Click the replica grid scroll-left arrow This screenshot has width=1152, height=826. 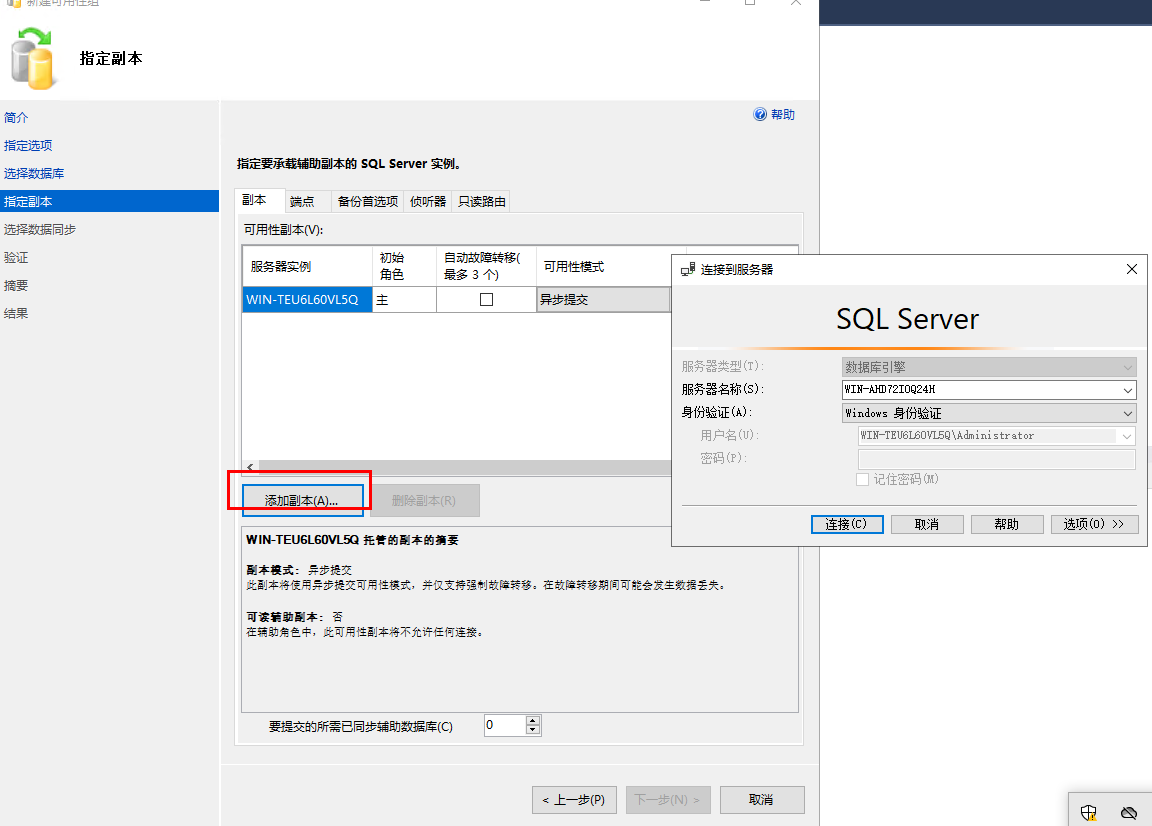point(251,467)
